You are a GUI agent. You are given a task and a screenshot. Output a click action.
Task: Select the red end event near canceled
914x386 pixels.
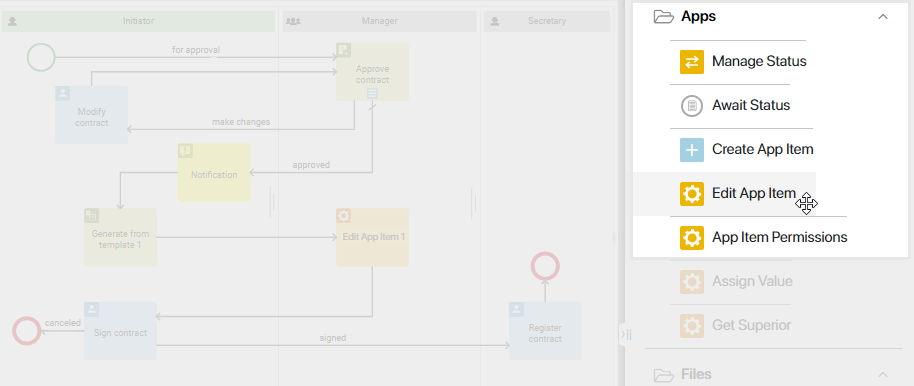(x=27, y=331)
